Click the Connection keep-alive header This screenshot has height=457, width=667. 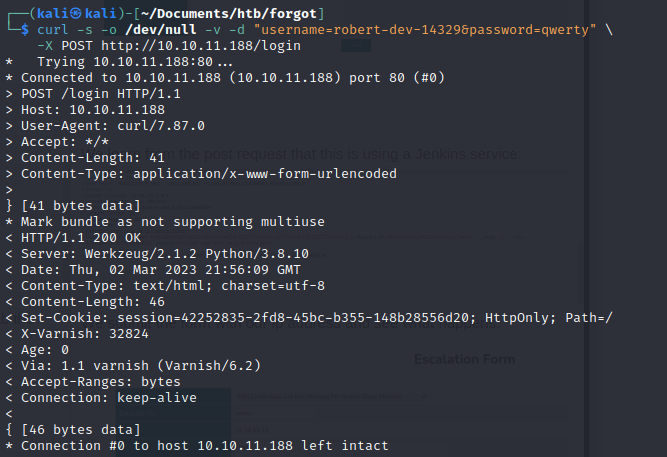pos(109,397)
